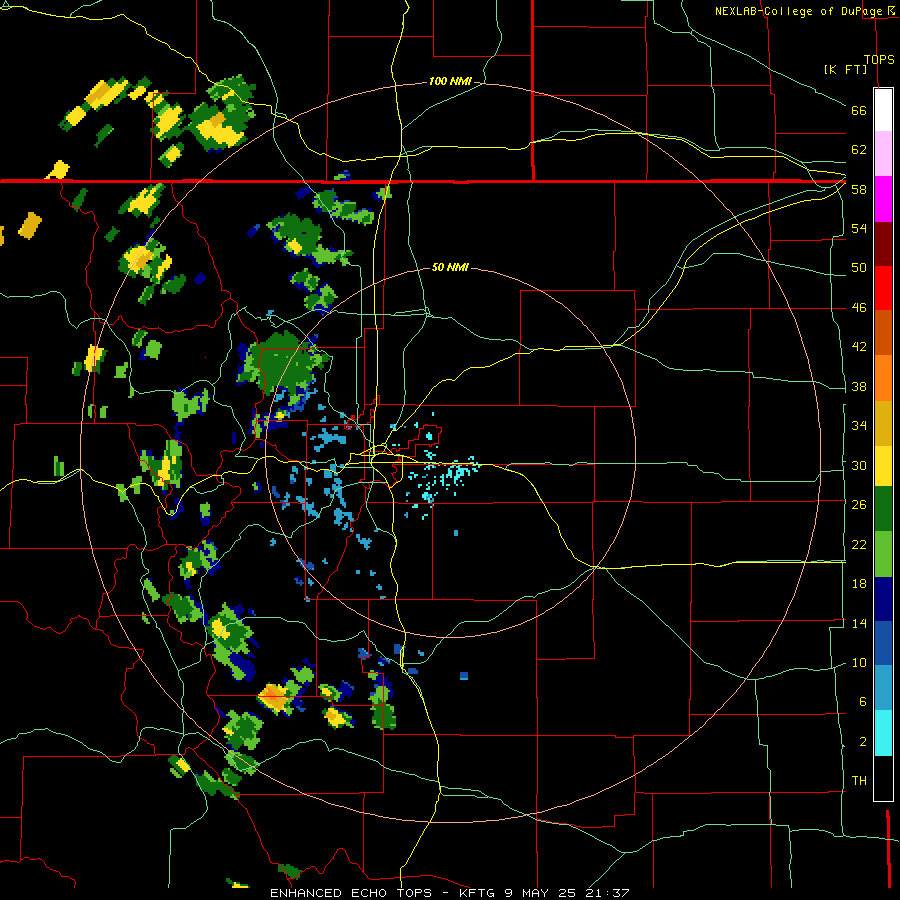Select the sky blue legend swatch
This screenshot has width=900, height=900.
[x=883, y=688]
